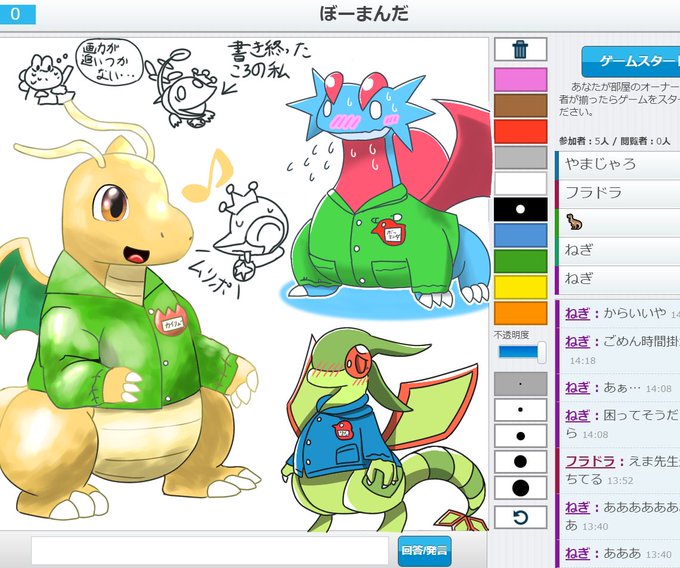This screenshot has height=568, width=680.
Task: Focus the answer text input field
Action: (x=209, y=551)
